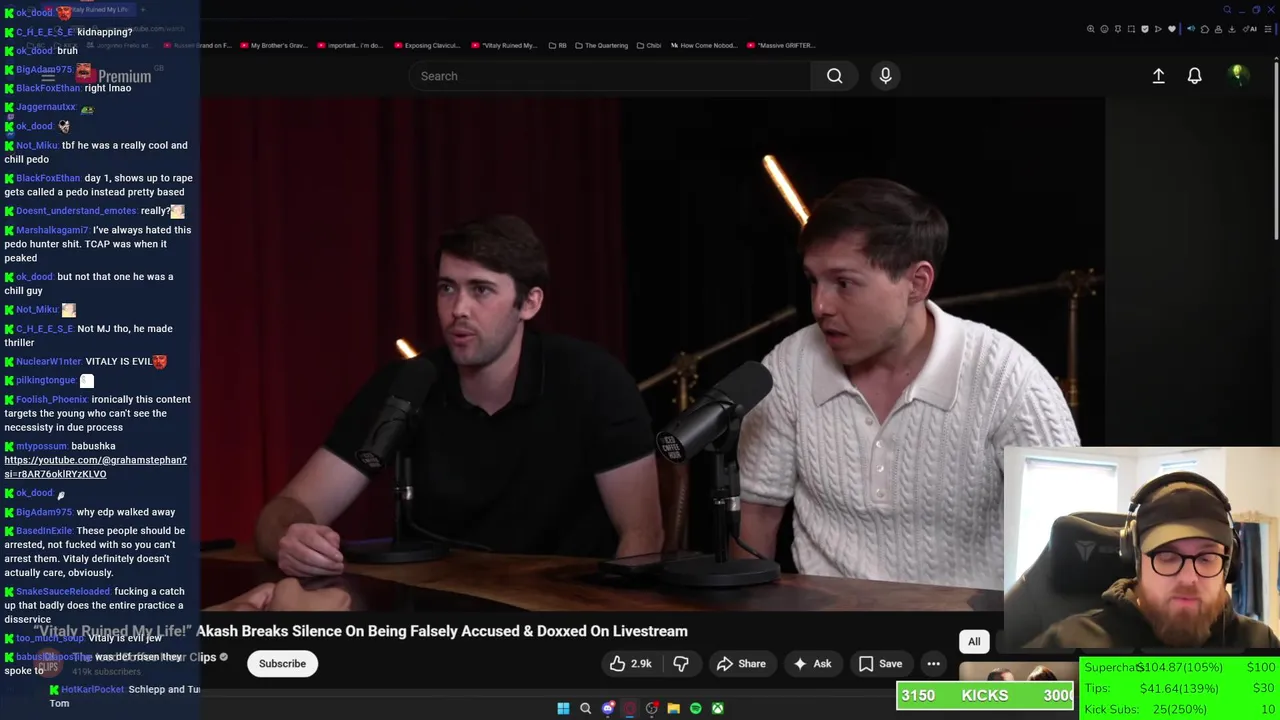
Task: Open the 'How Come Nobod...' bookmark
Action: [x=705, y=45]
